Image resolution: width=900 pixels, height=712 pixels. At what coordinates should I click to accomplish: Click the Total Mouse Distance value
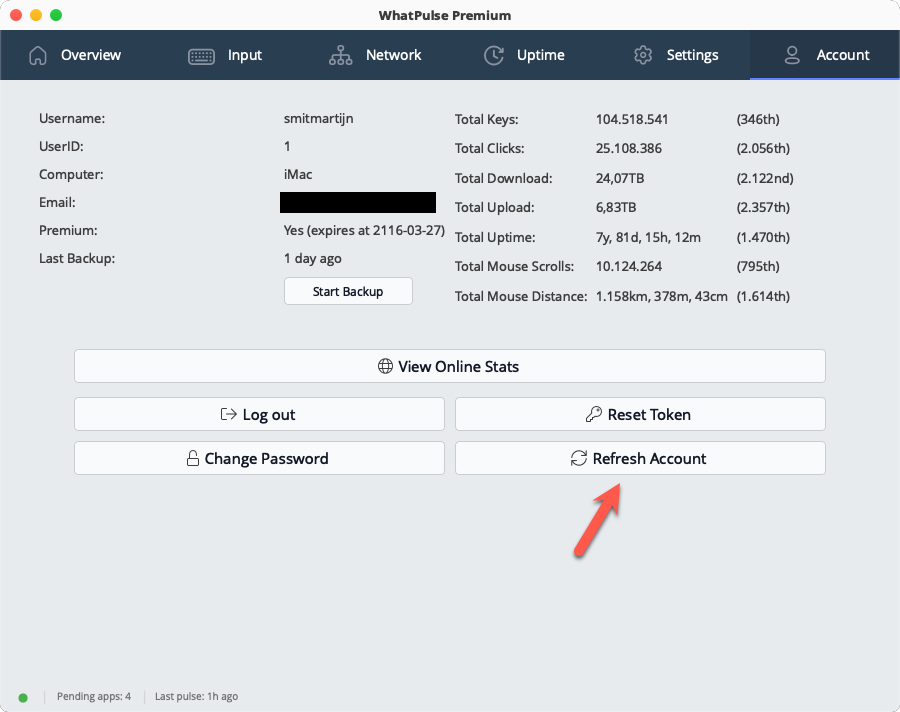pyautogui.click(x=661, y=296)
